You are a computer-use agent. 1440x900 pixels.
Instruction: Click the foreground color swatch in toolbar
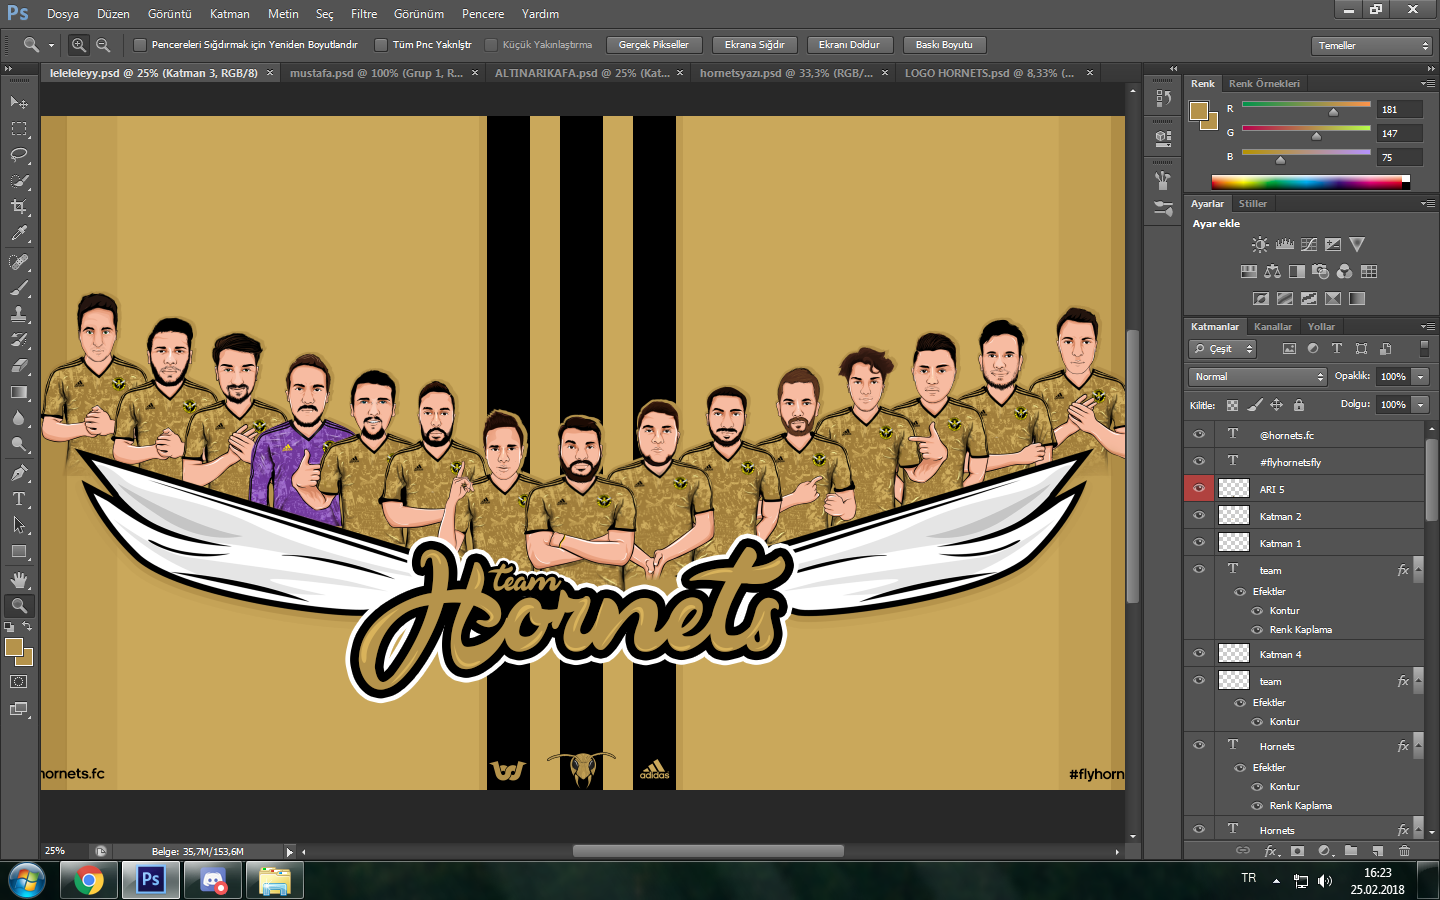(14, 648)
